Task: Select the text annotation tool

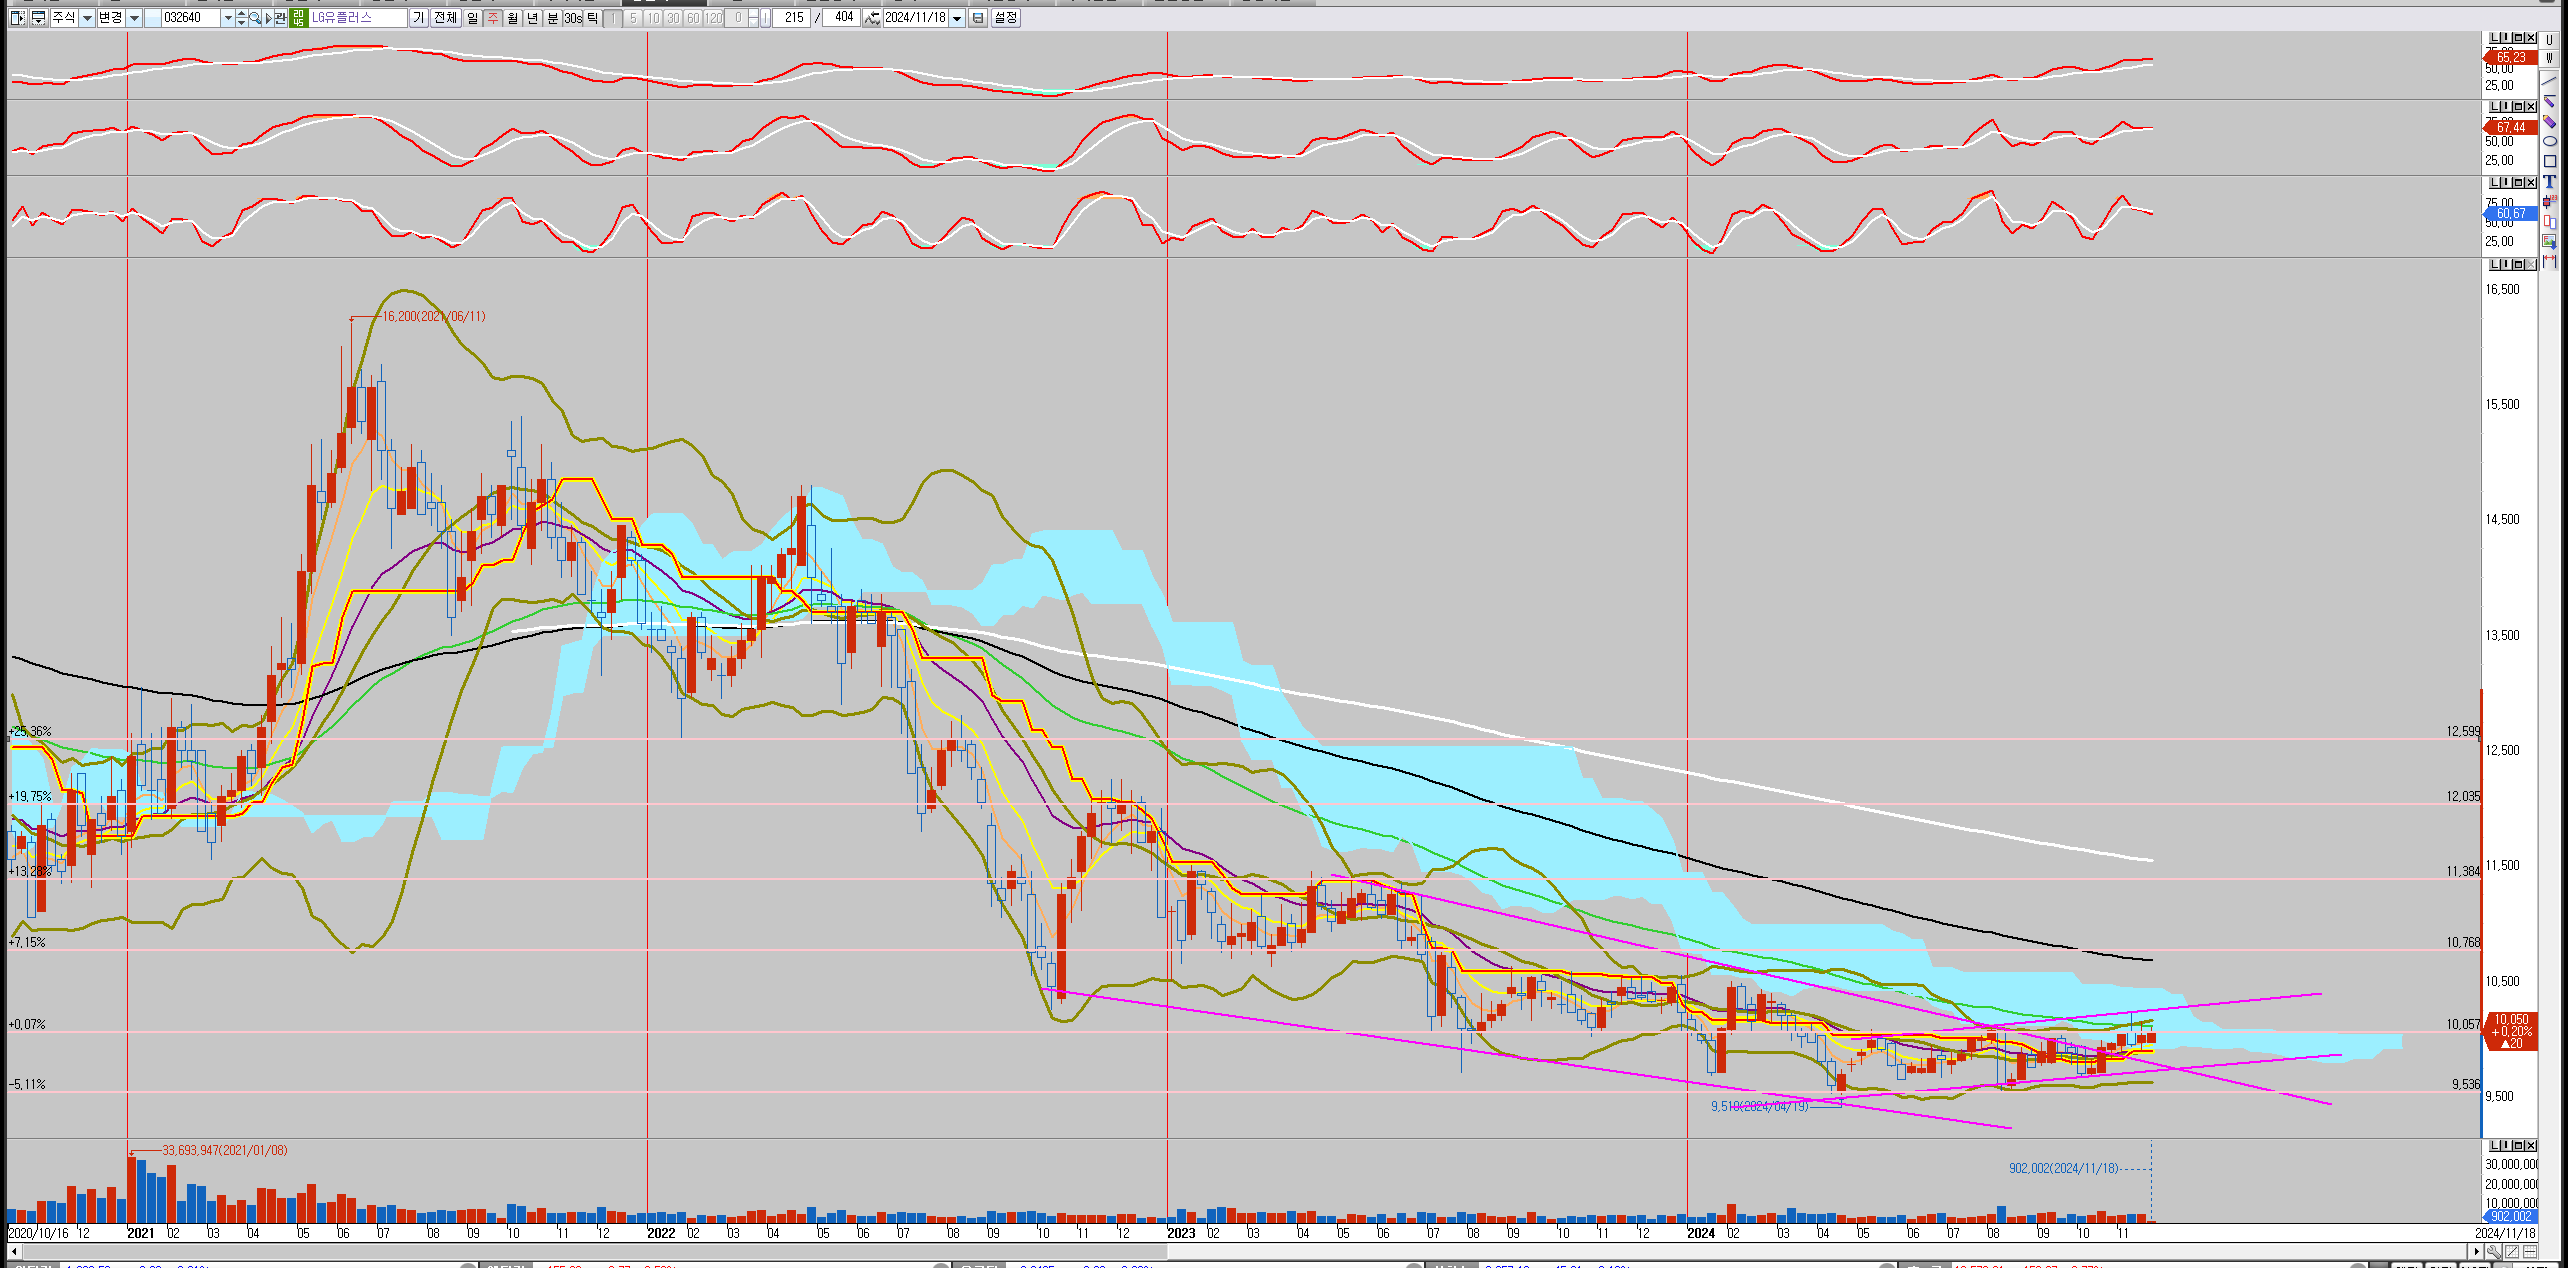Action: point(2549,181)
